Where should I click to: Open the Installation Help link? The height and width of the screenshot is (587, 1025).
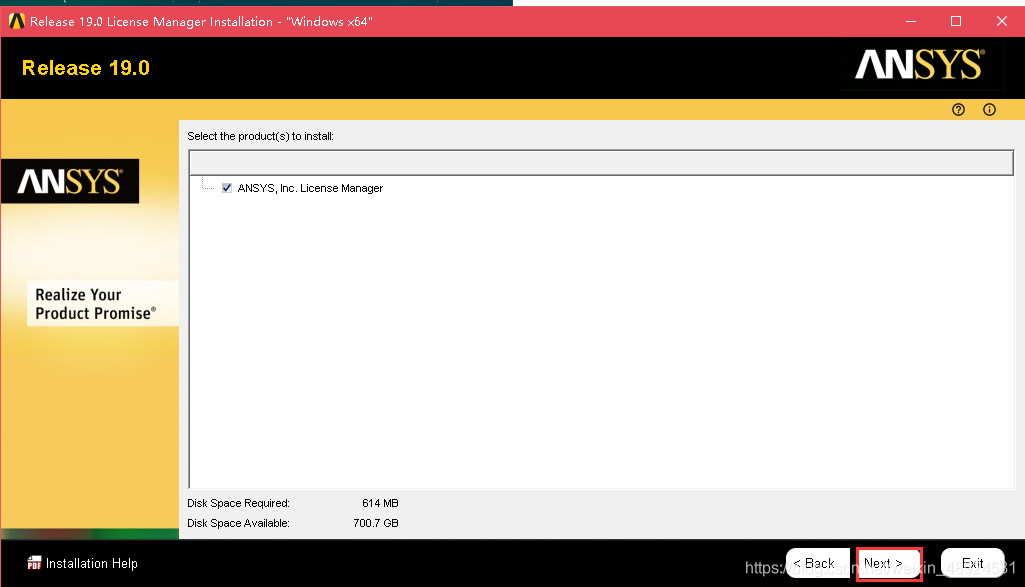point(91,564)
